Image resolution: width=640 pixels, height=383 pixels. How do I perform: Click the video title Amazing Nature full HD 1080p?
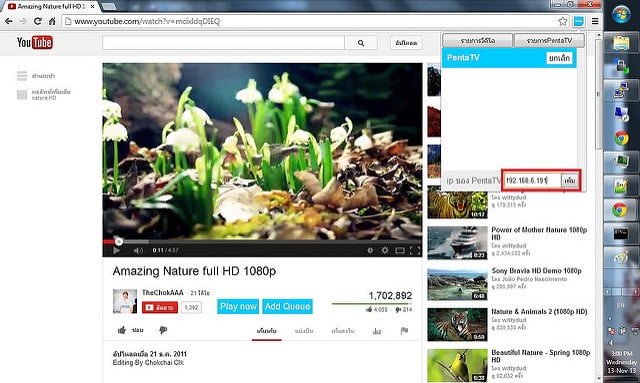click(194, 271)
